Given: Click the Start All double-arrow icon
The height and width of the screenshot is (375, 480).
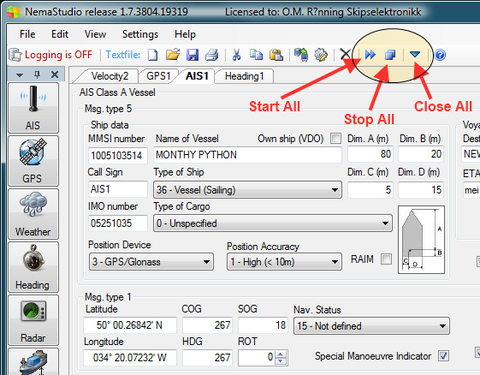Looking at the screenshot, I should coord(370,55).
